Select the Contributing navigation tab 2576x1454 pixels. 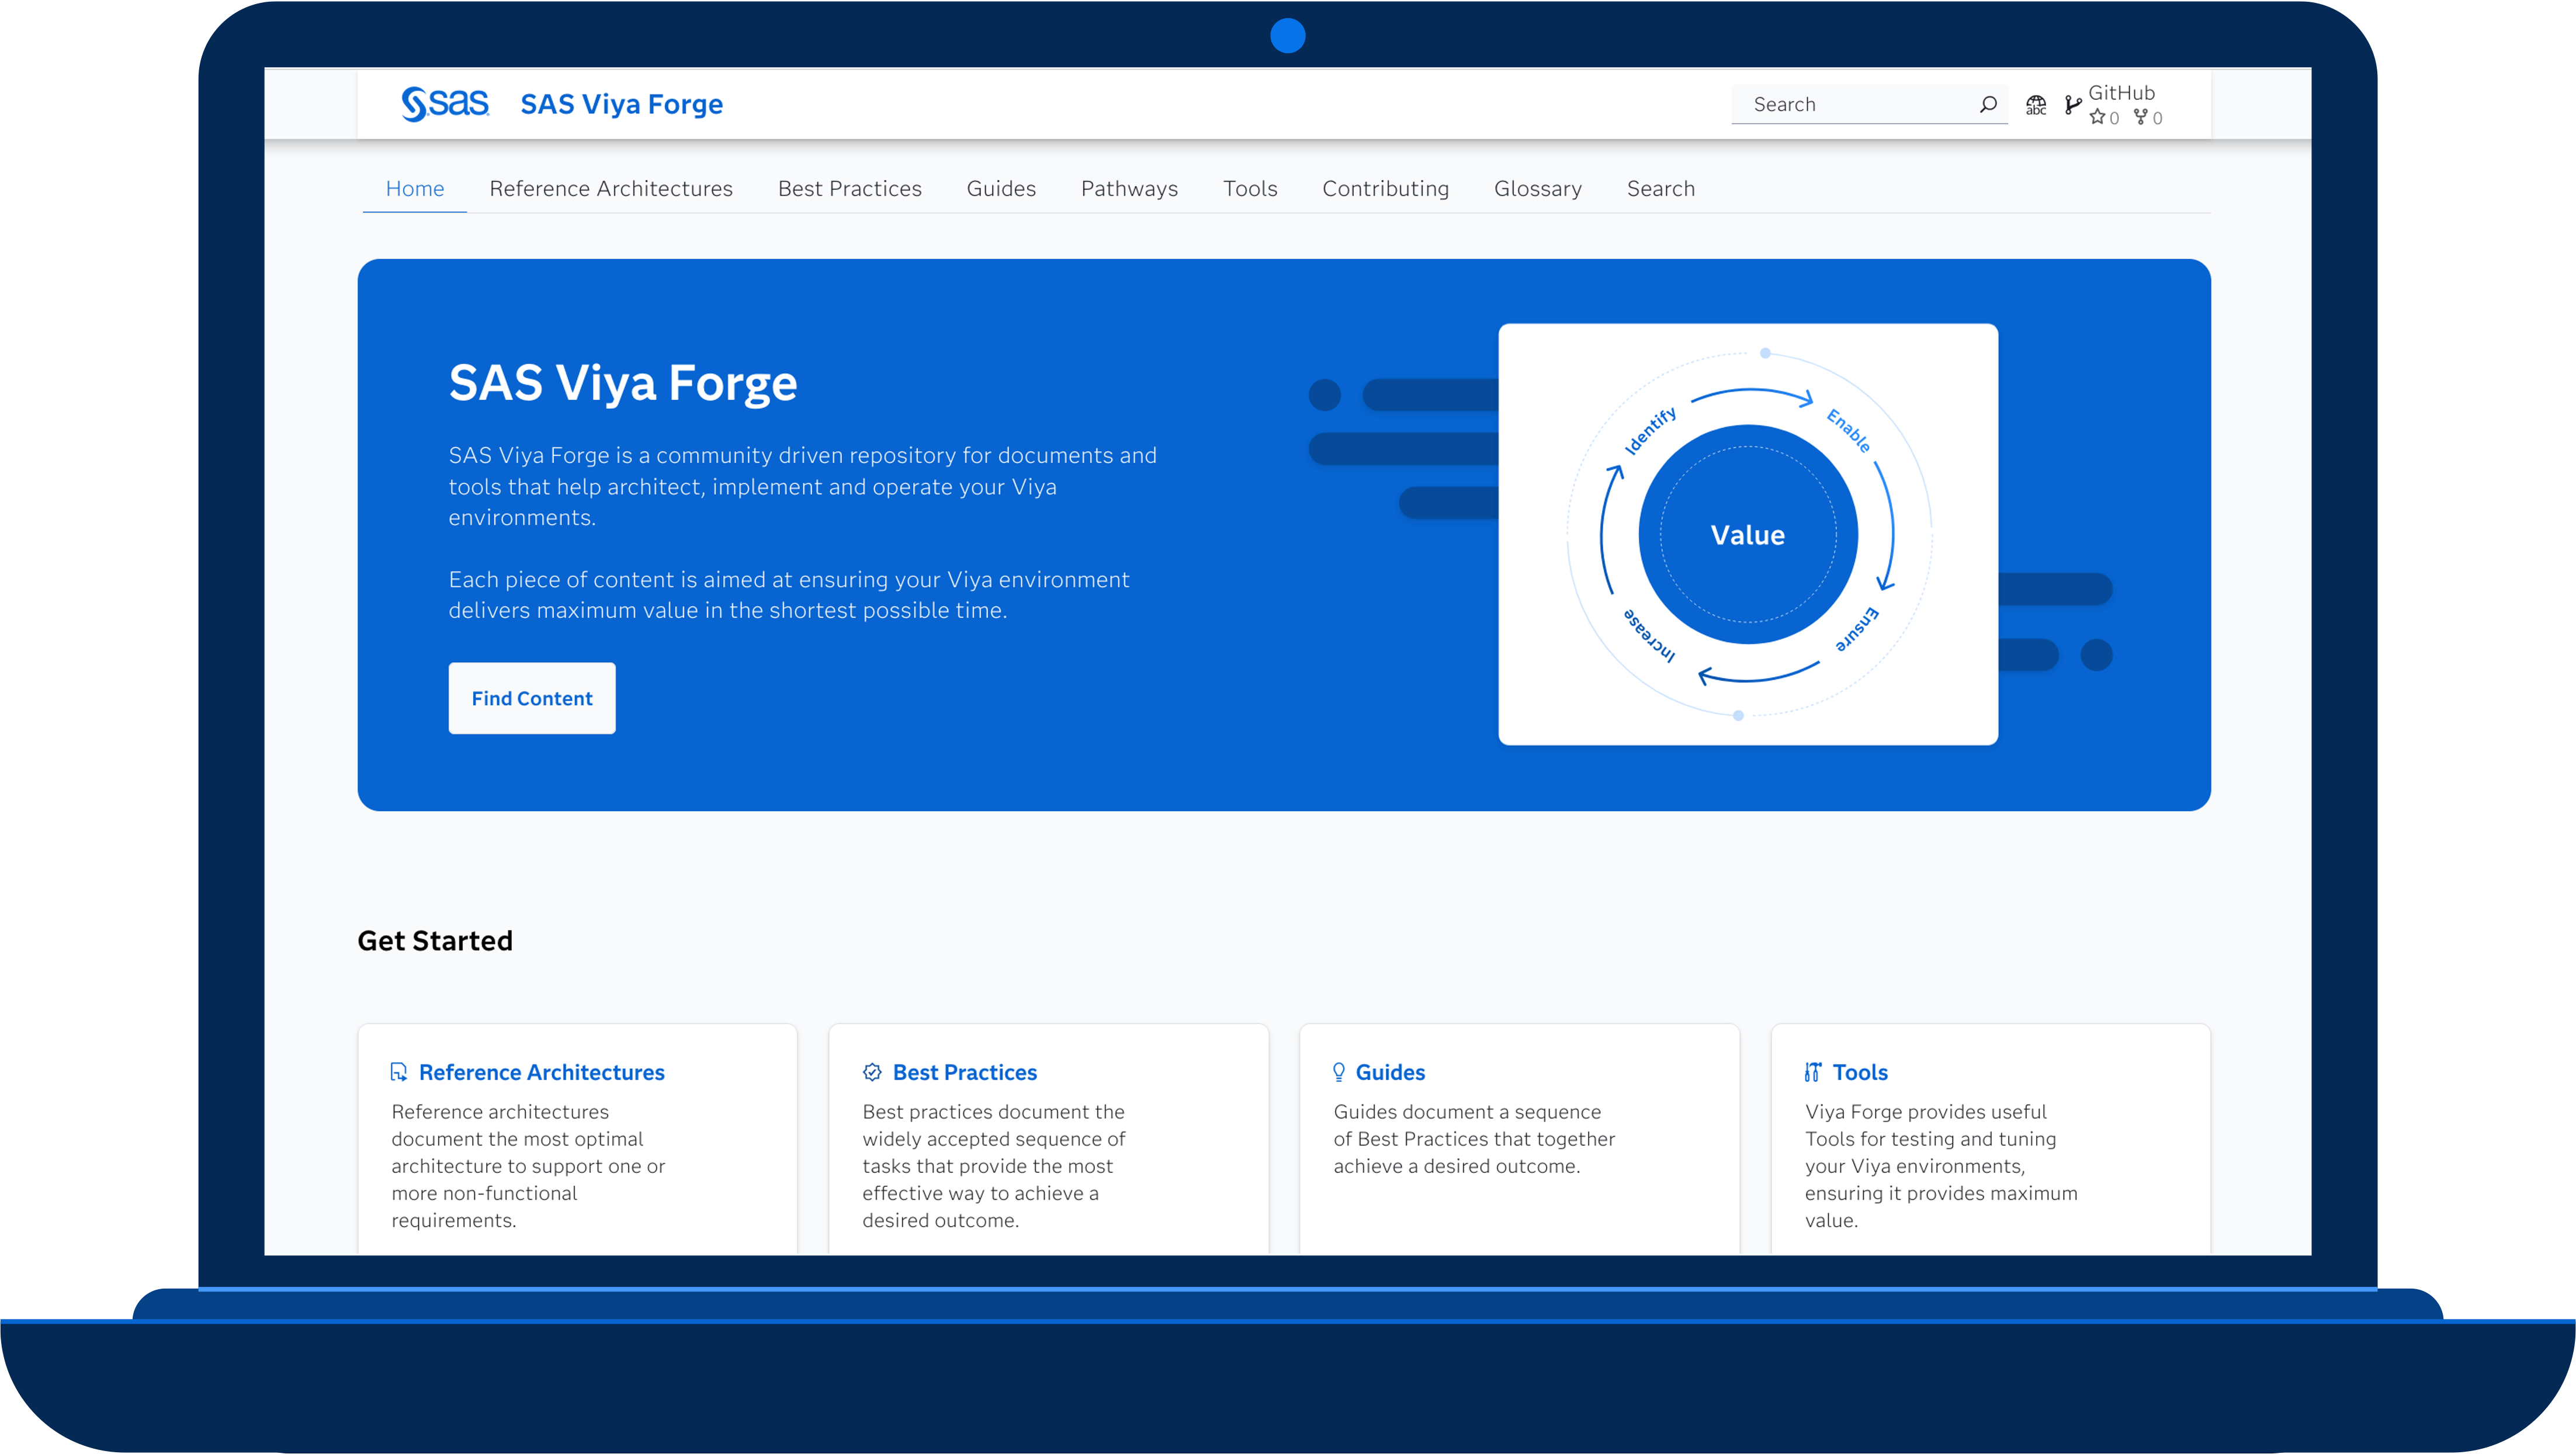tap(1385, 188)
